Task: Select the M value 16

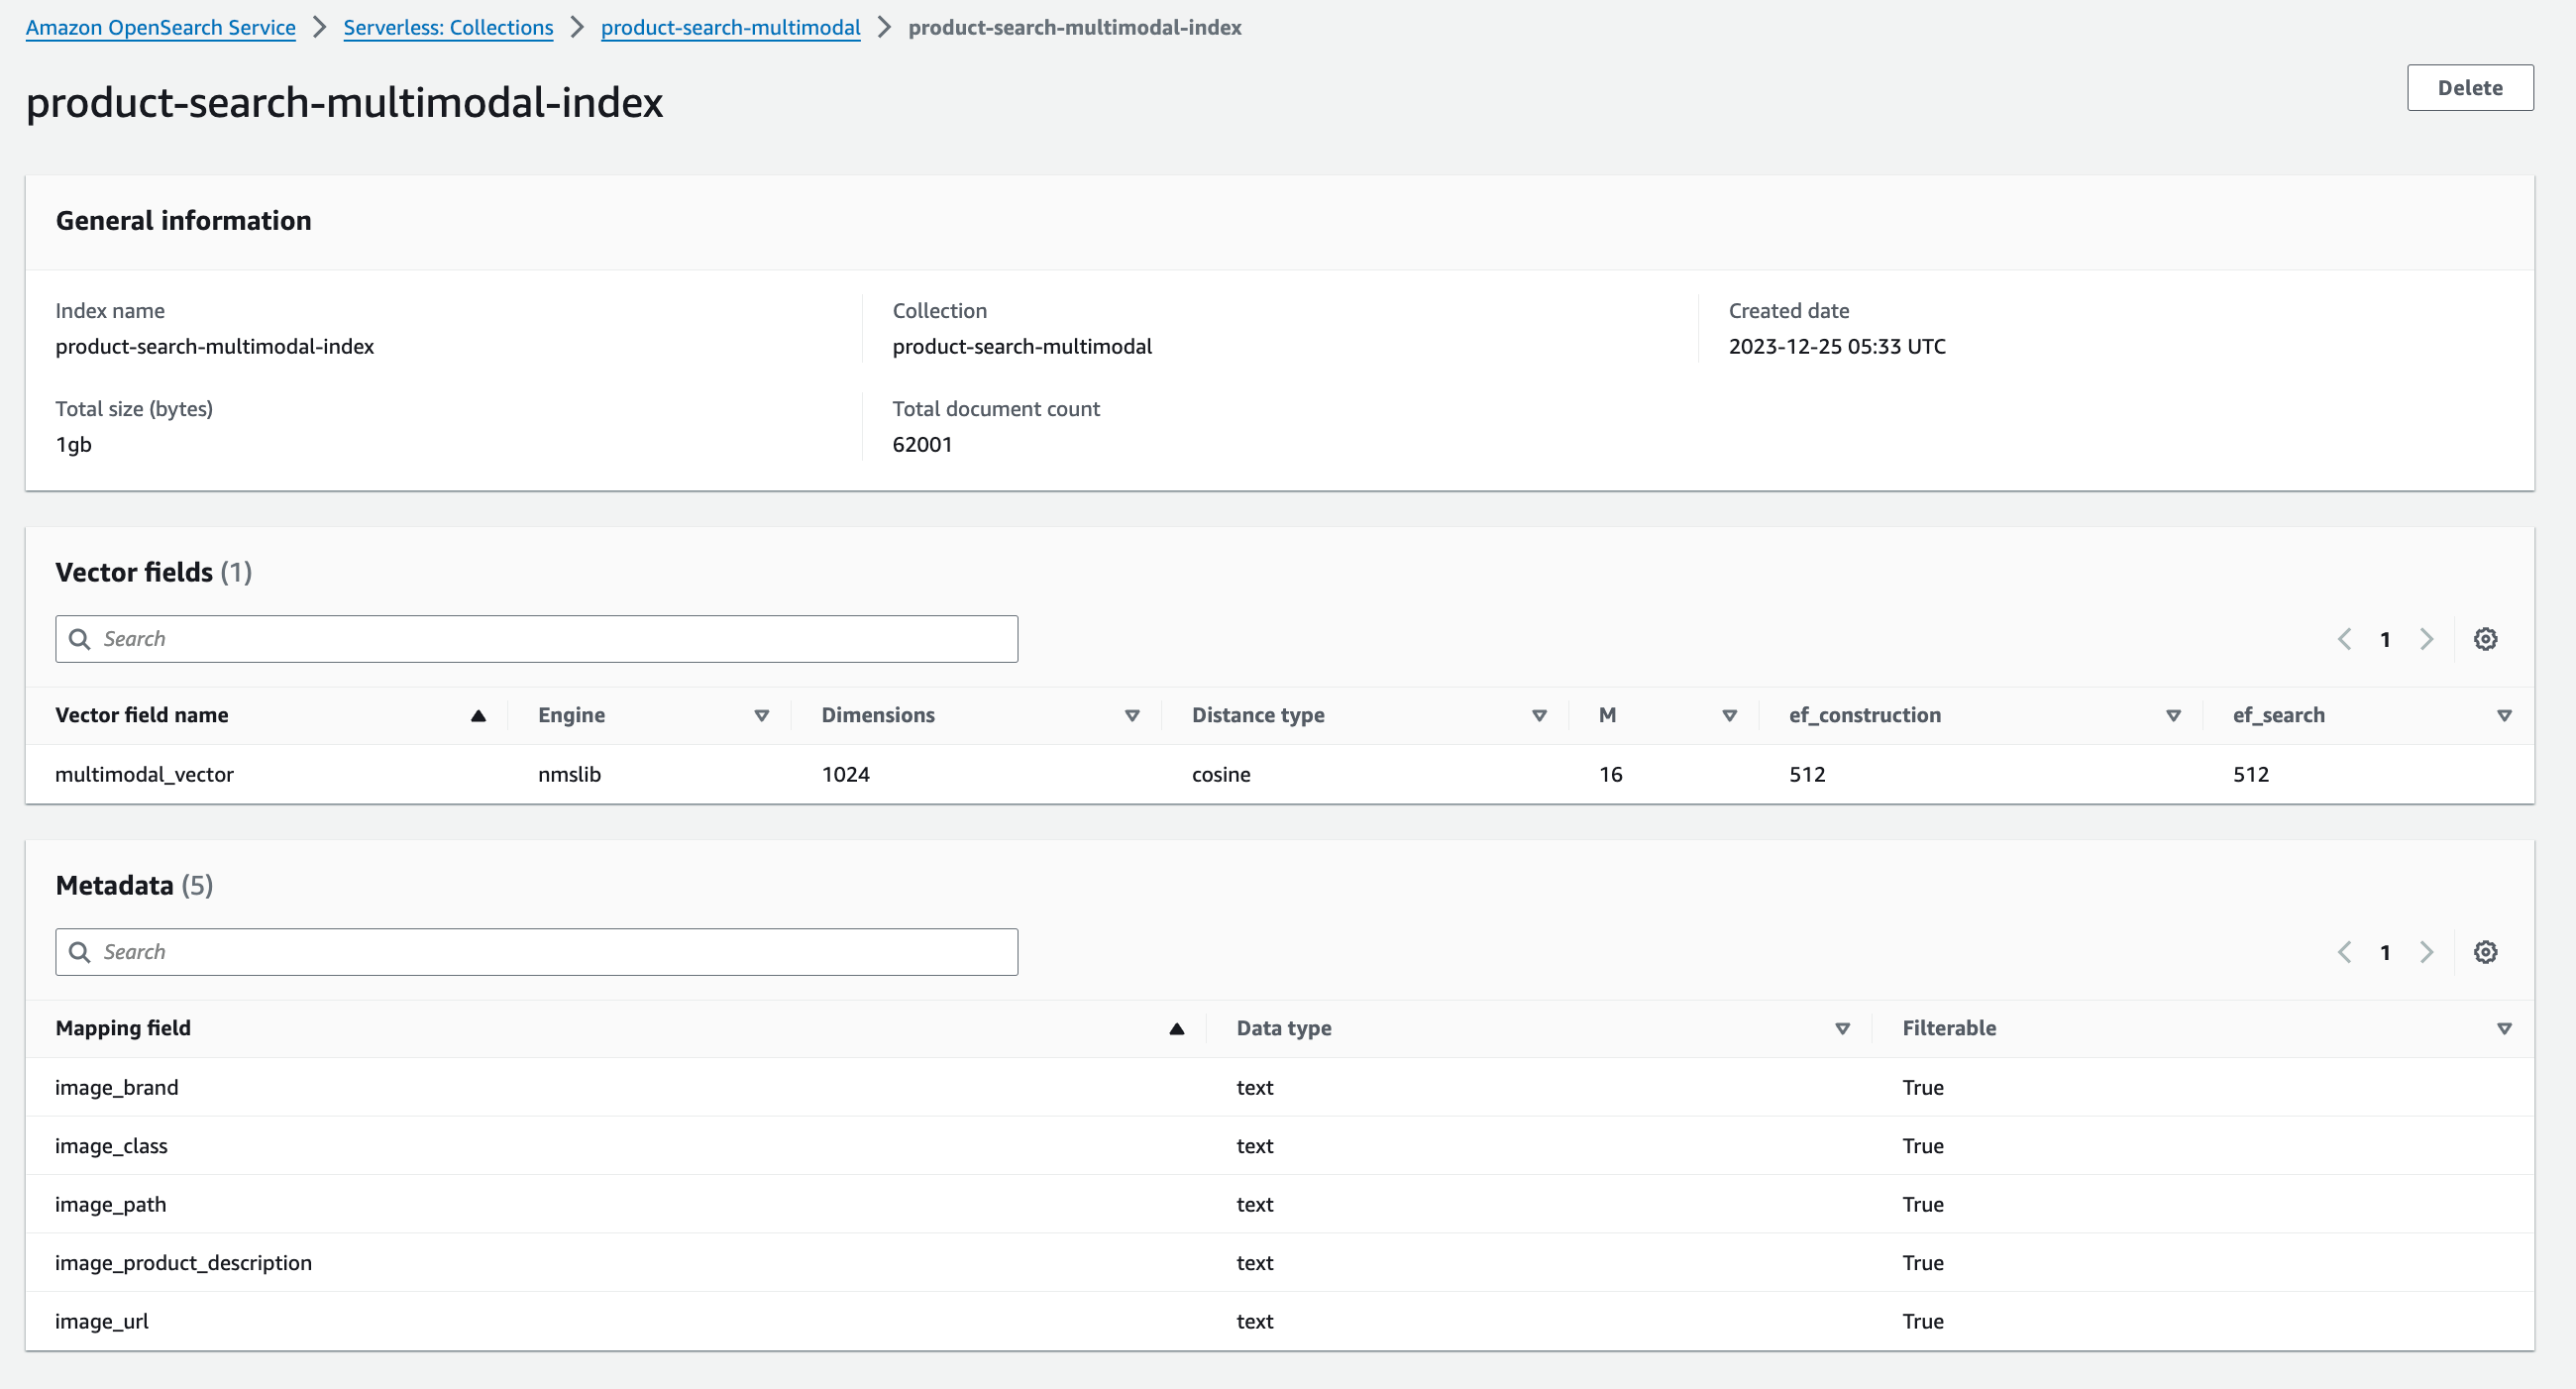Action: (x=1610, y=774)
